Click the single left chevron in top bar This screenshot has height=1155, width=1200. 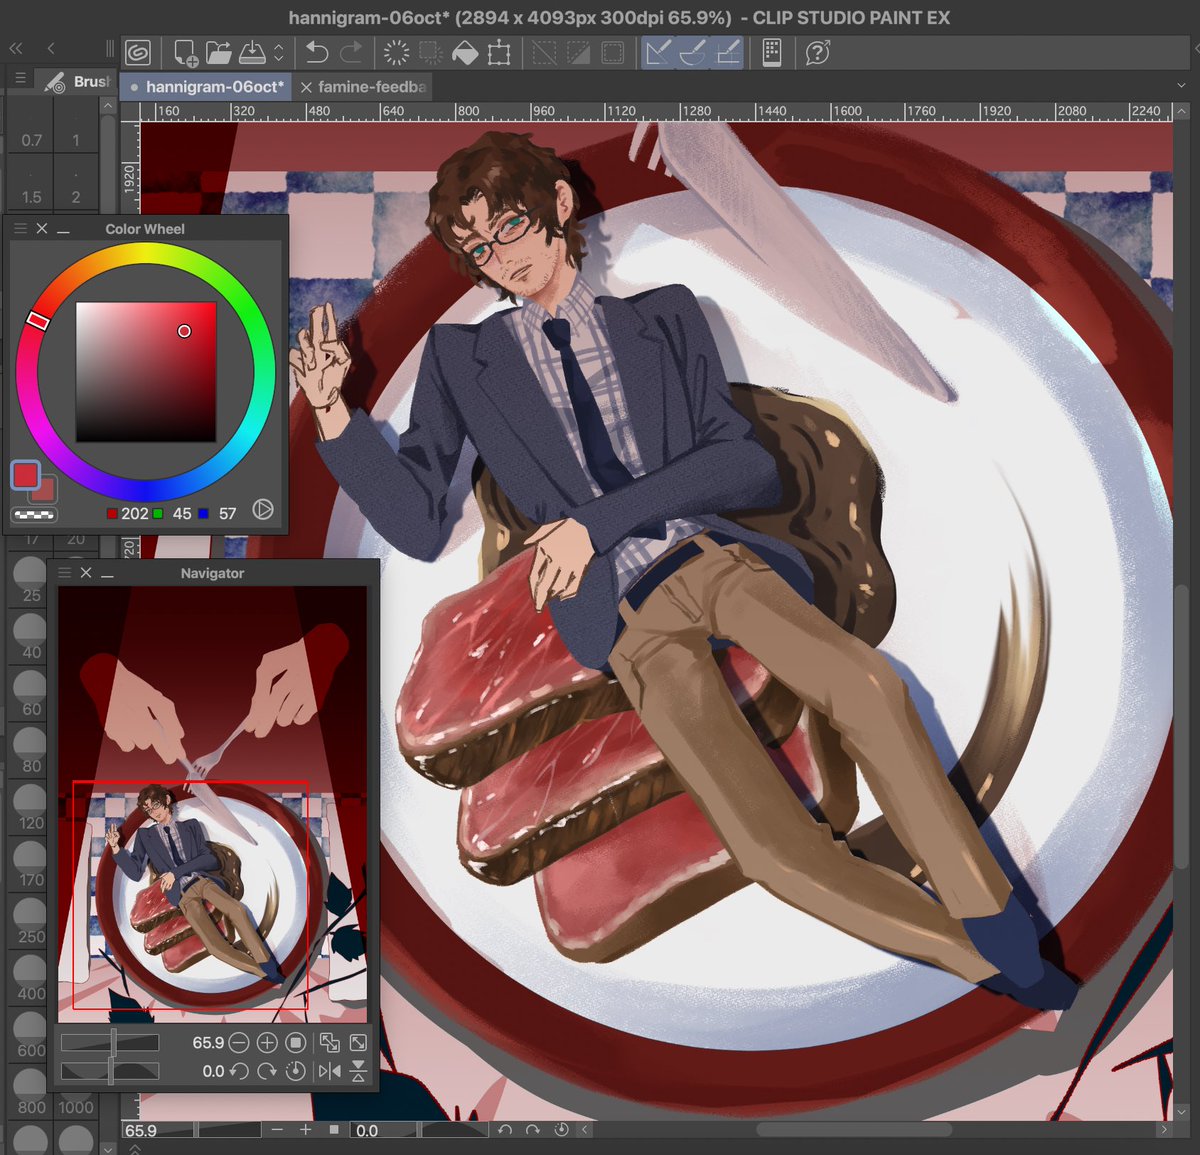click(50, 48)
